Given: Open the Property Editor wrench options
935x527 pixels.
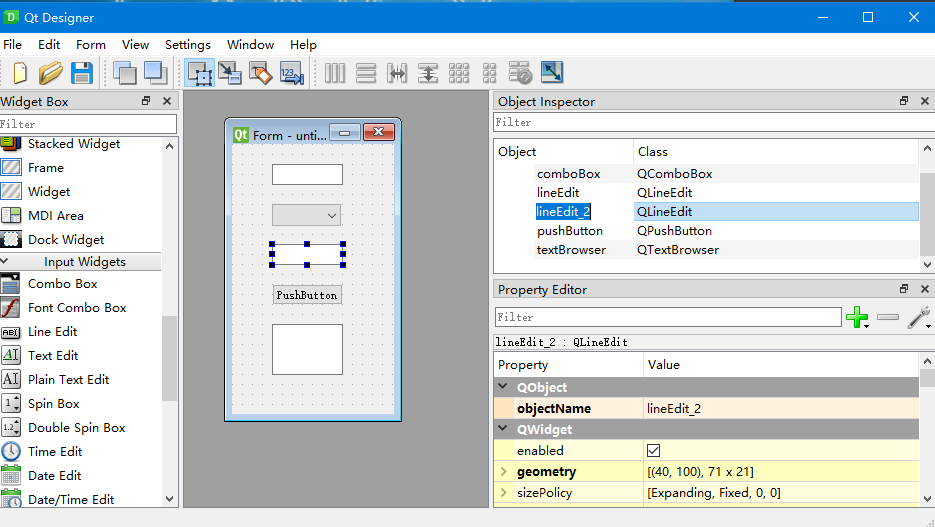Looking at the screenshot, I should coord(919,317).
